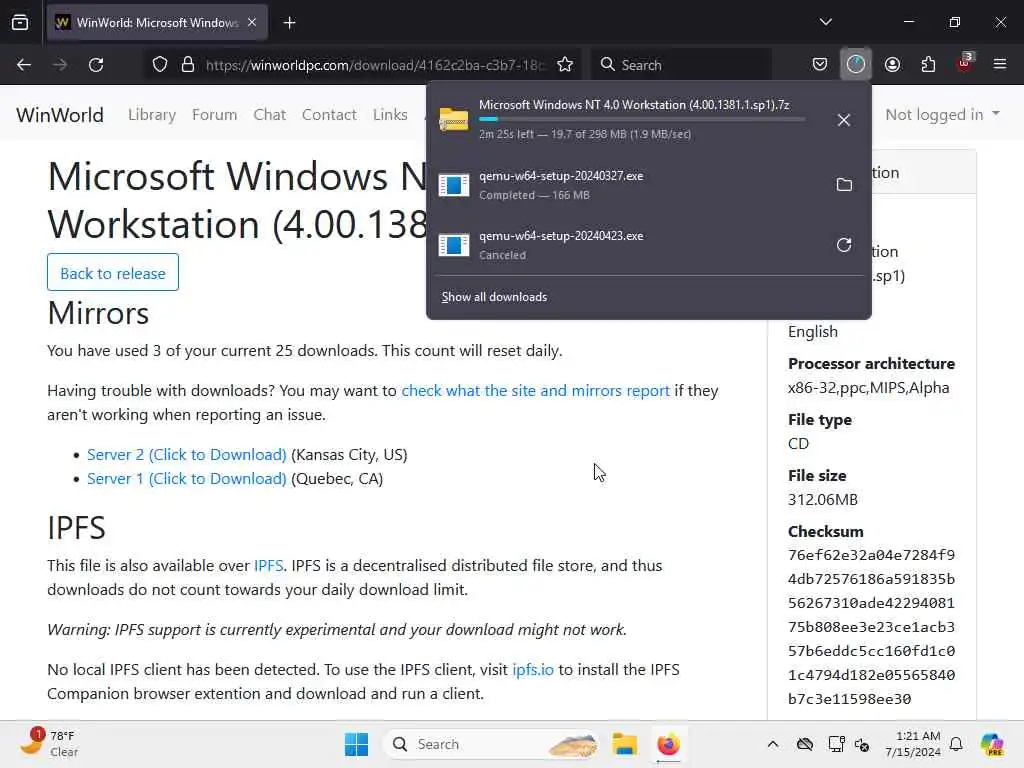Click the taskbar Search box
The image size is (1024, 768).
[492, 744]
